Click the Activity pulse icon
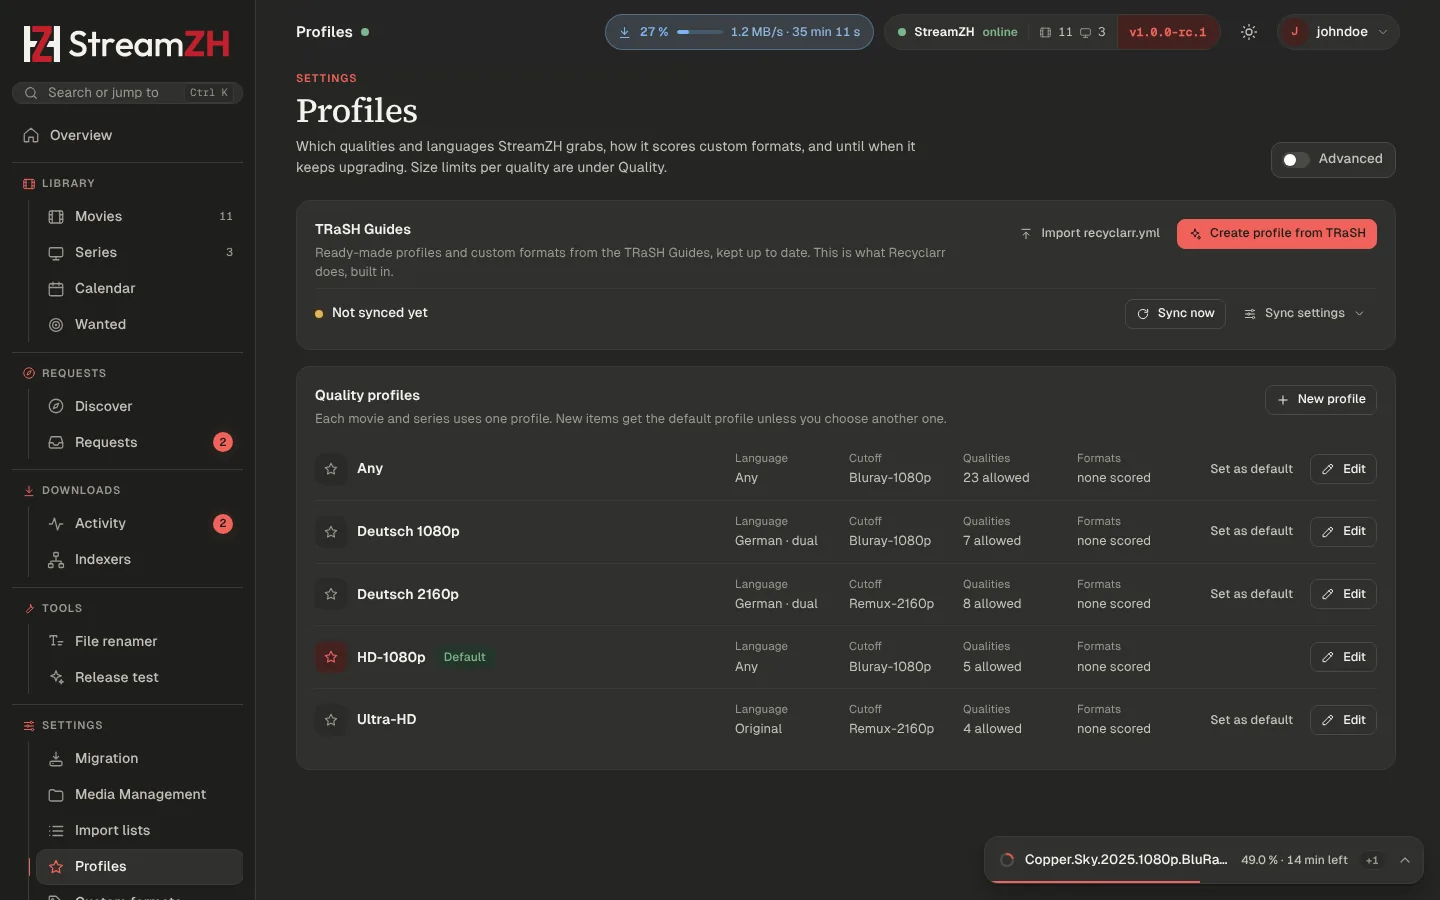1440x900 pixels. point(56,524)
